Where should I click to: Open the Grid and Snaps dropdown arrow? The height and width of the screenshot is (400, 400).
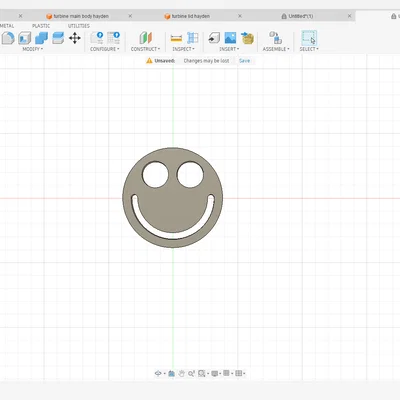pos(232,374)
